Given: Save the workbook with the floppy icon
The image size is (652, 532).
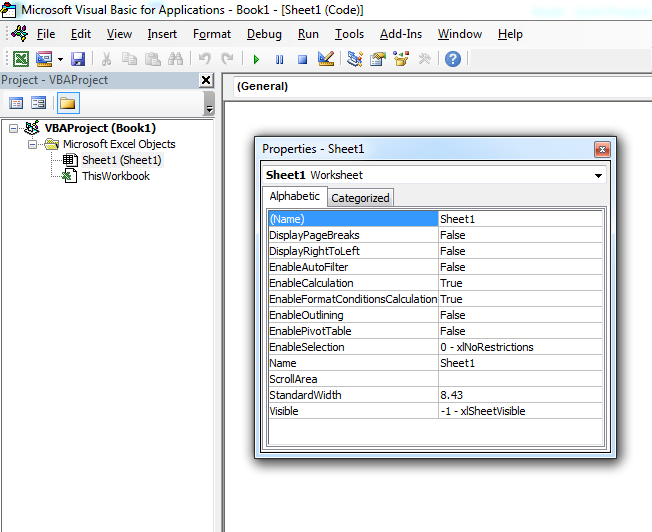Looking at the screenshot, I should [x=78, y=59].
